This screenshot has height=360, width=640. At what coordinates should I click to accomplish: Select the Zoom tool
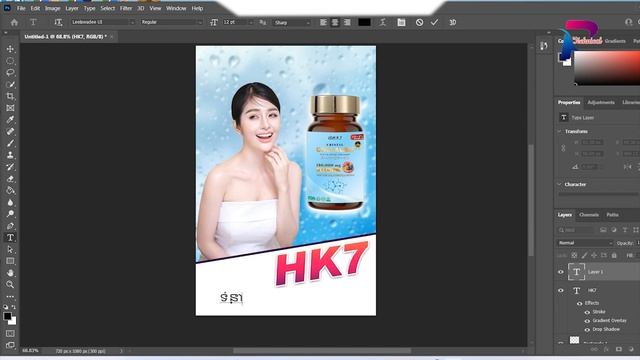tap(10, 284)
